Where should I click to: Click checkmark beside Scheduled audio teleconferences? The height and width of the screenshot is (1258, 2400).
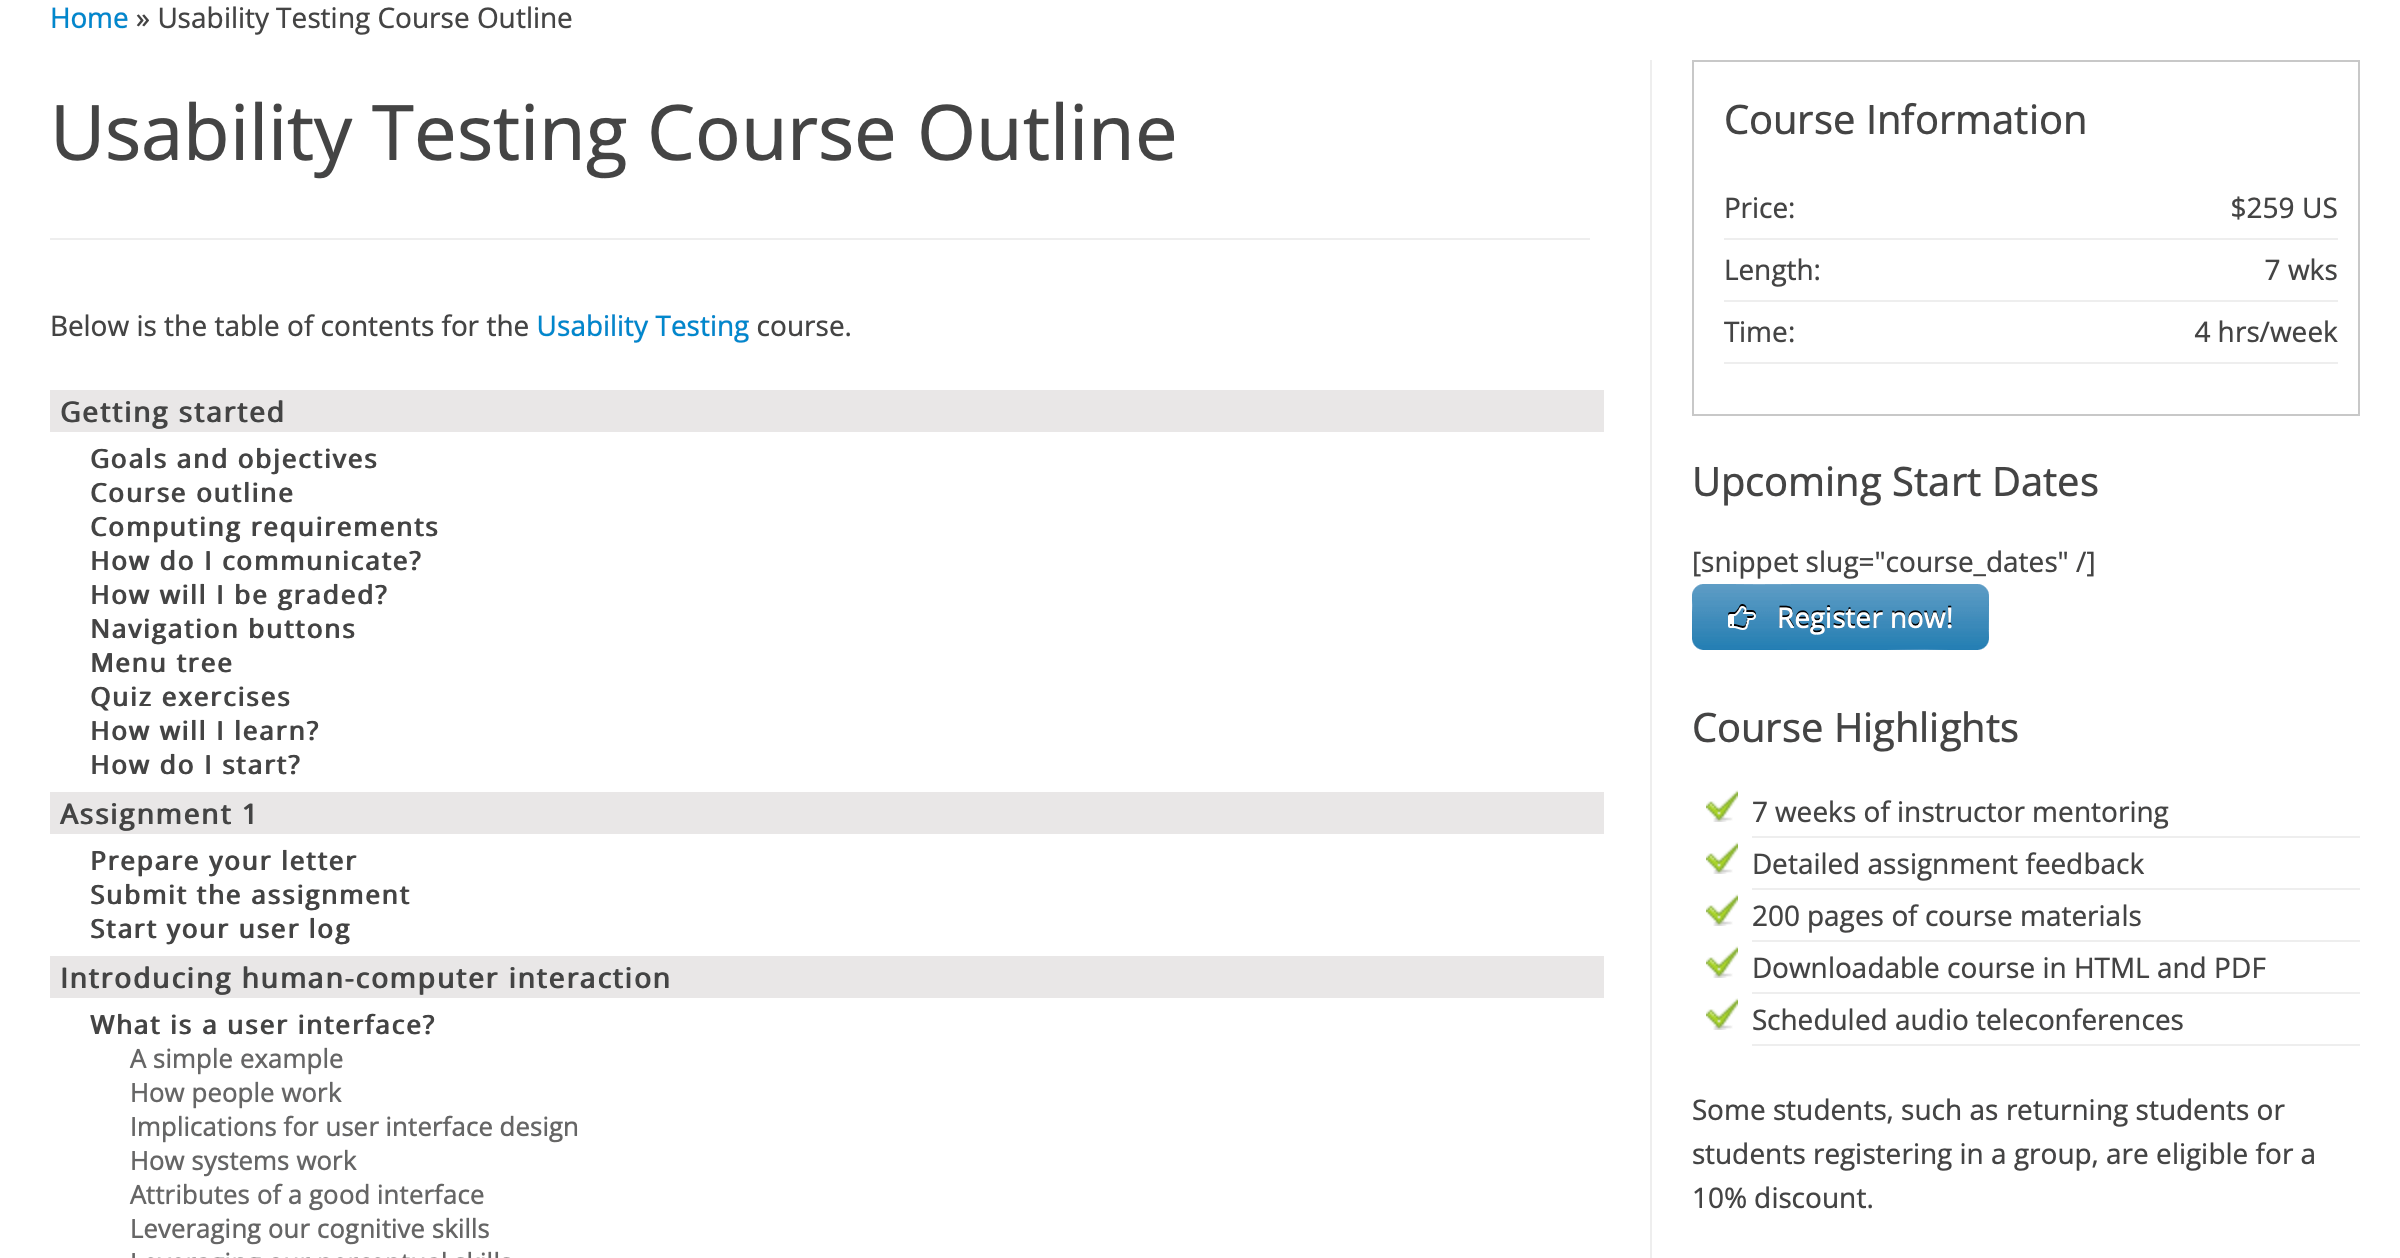point(1721,1016)
